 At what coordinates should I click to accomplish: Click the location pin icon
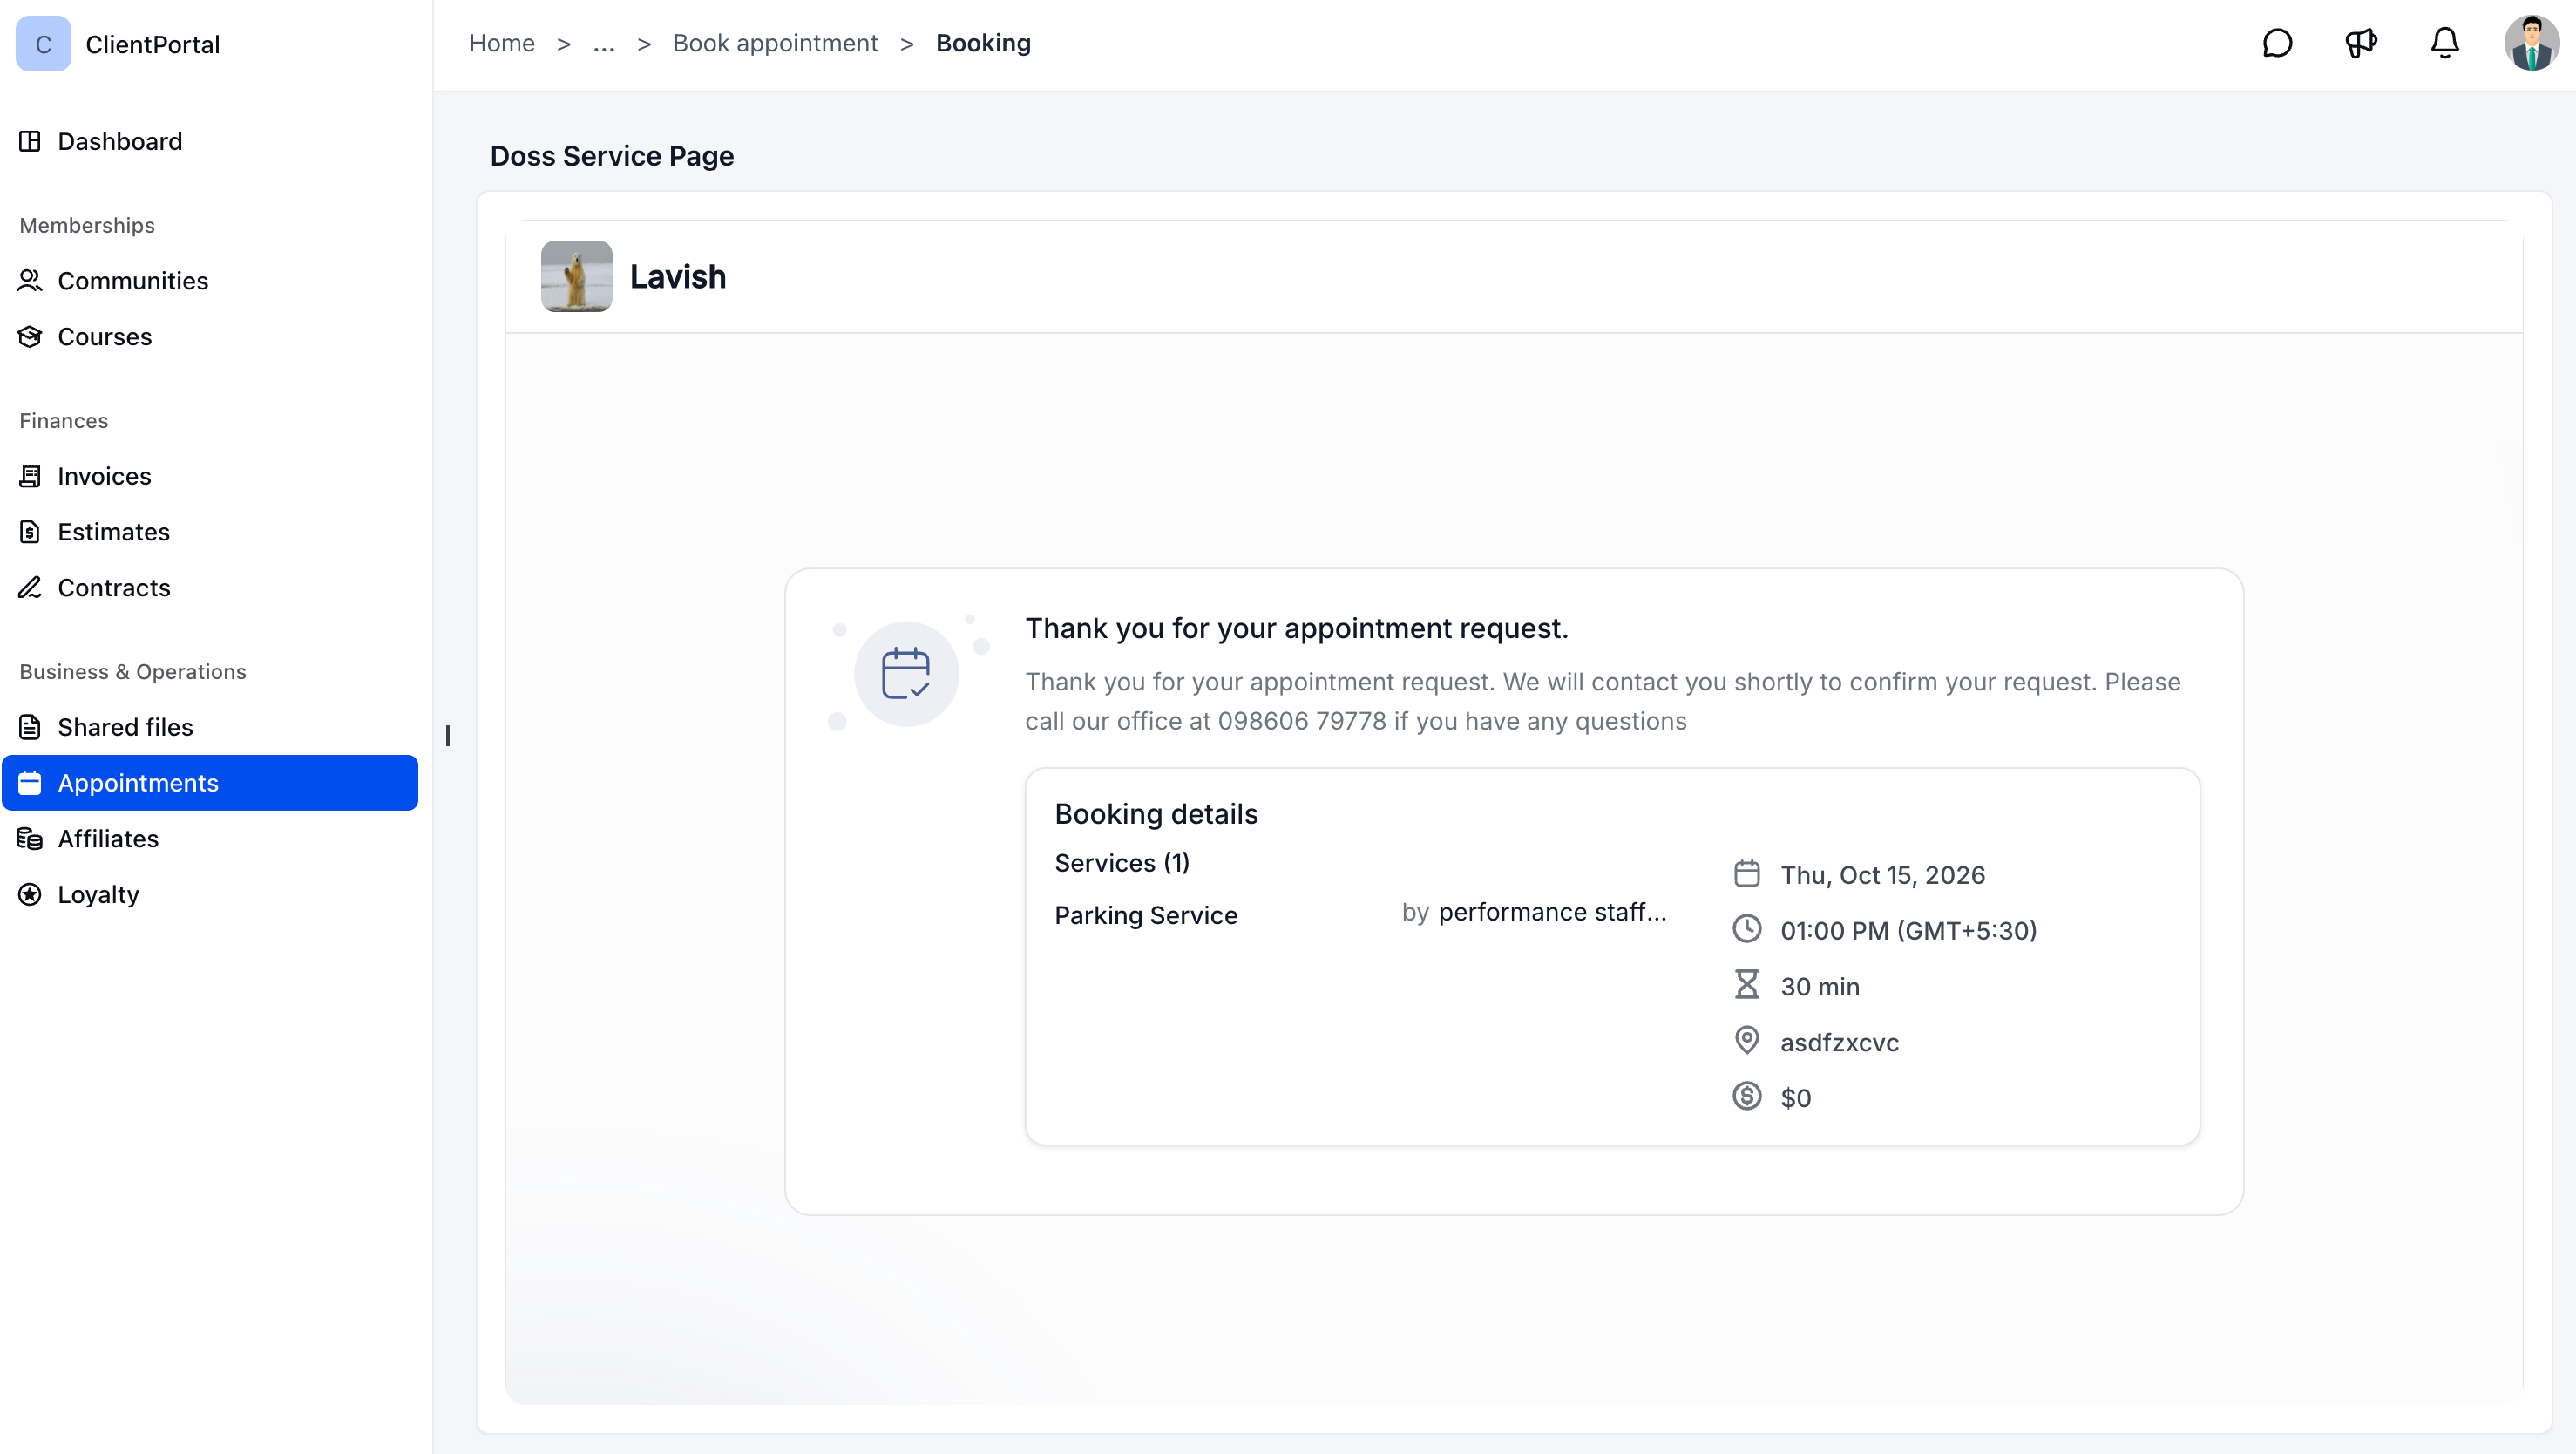tap(1747, 1041)
